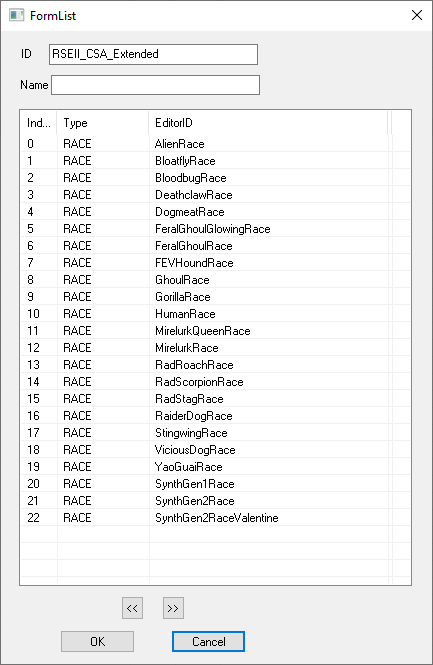
Task: Sort by the Type column header
Action: 103,123
